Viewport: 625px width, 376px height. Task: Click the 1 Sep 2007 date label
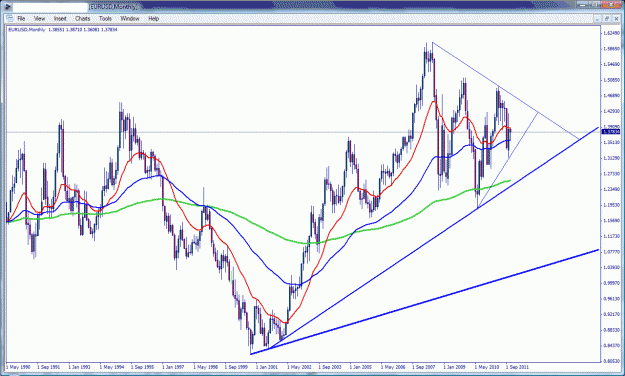tap(424, 366)
